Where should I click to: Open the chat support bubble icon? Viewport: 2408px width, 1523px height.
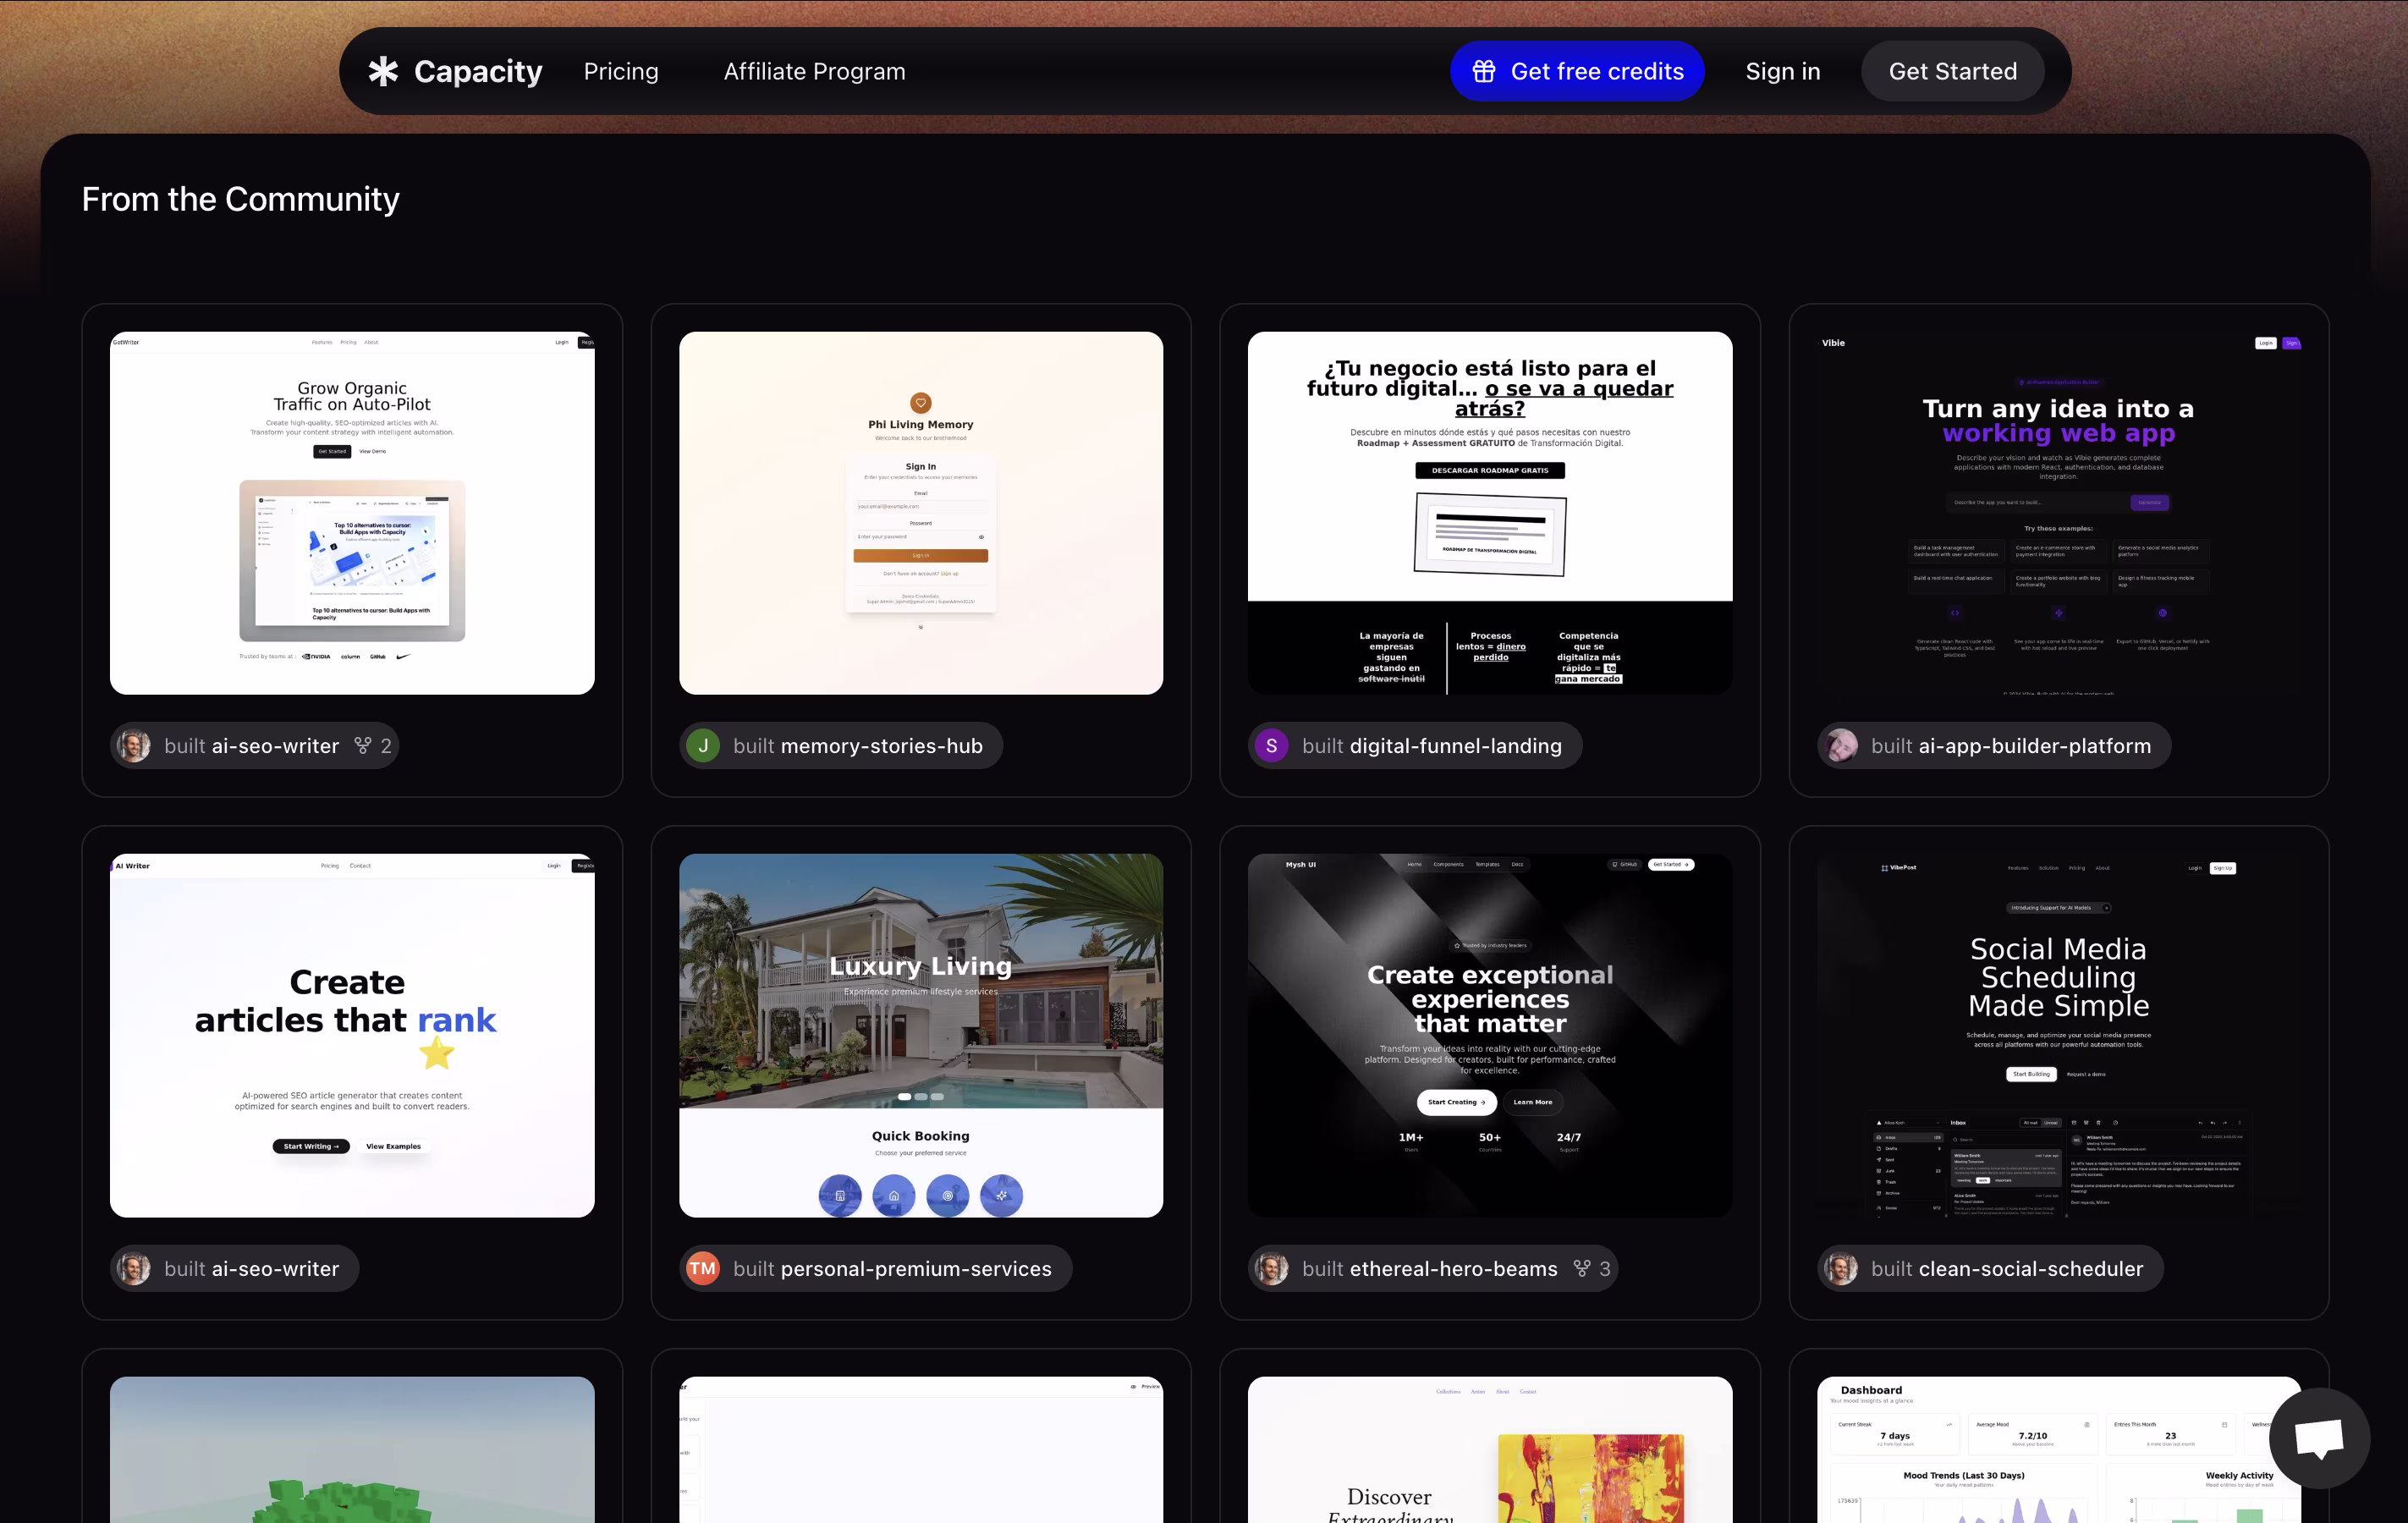2319,1438
